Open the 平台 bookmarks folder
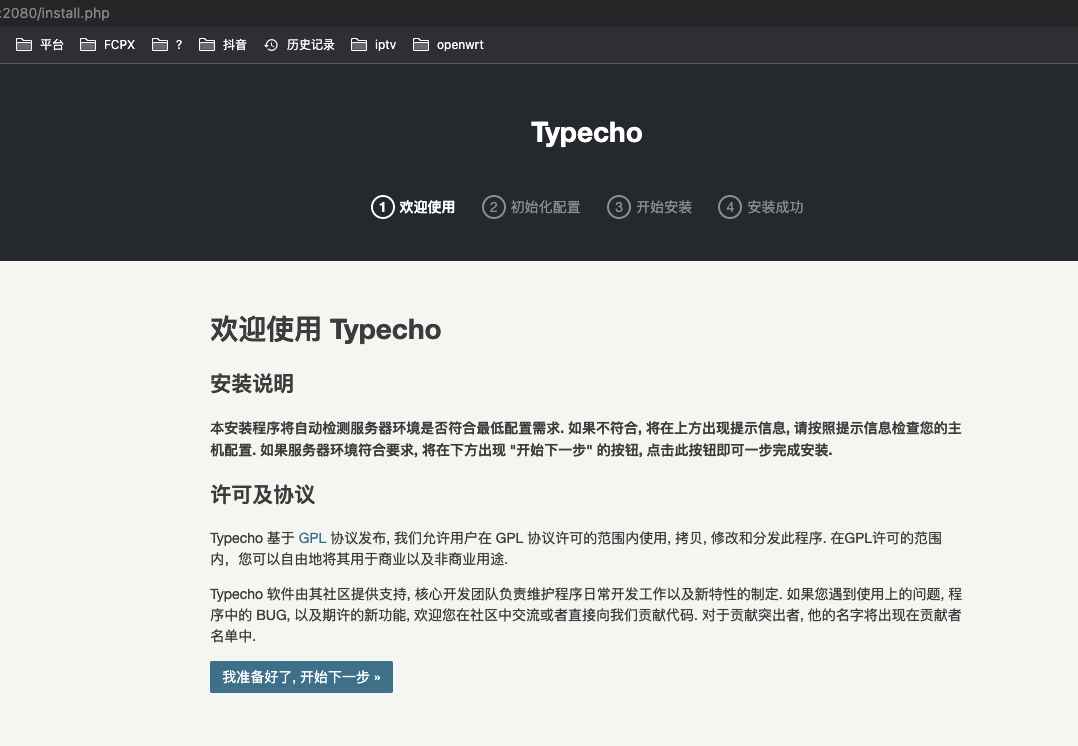The image size is (1078, 746). pos(40,45)
